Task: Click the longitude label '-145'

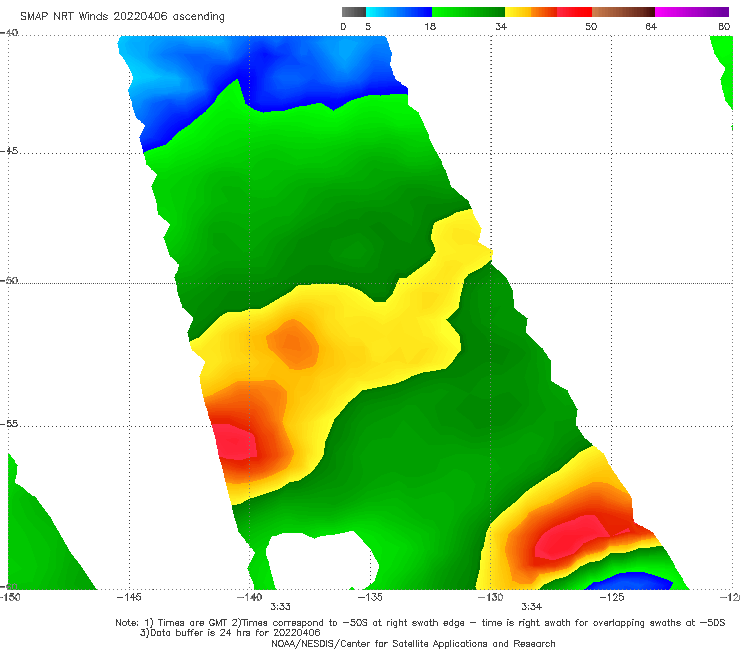Action: (129, 597)
